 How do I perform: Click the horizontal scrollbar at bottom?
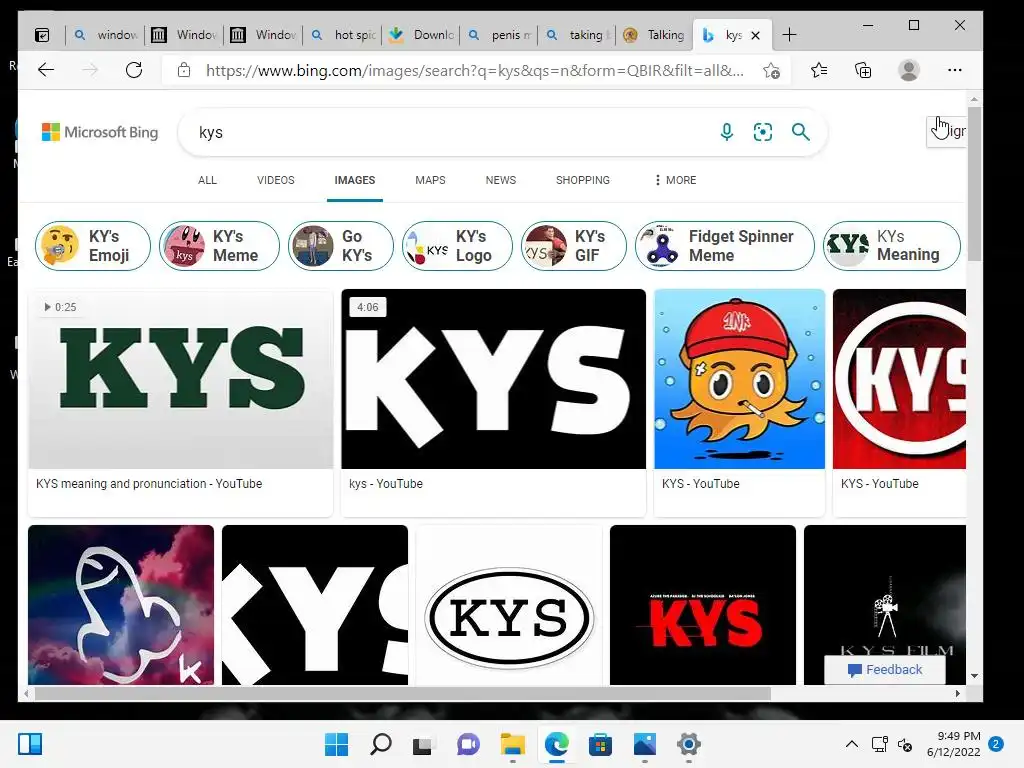click(x=402, y=694)
